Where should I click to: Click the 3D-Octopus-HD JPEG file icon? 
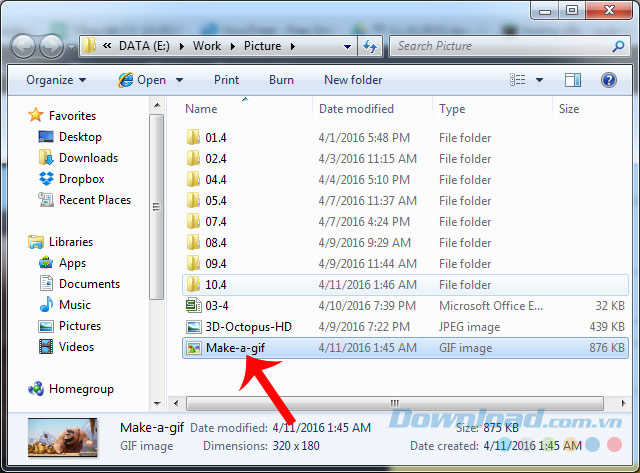tap(193, 326)
